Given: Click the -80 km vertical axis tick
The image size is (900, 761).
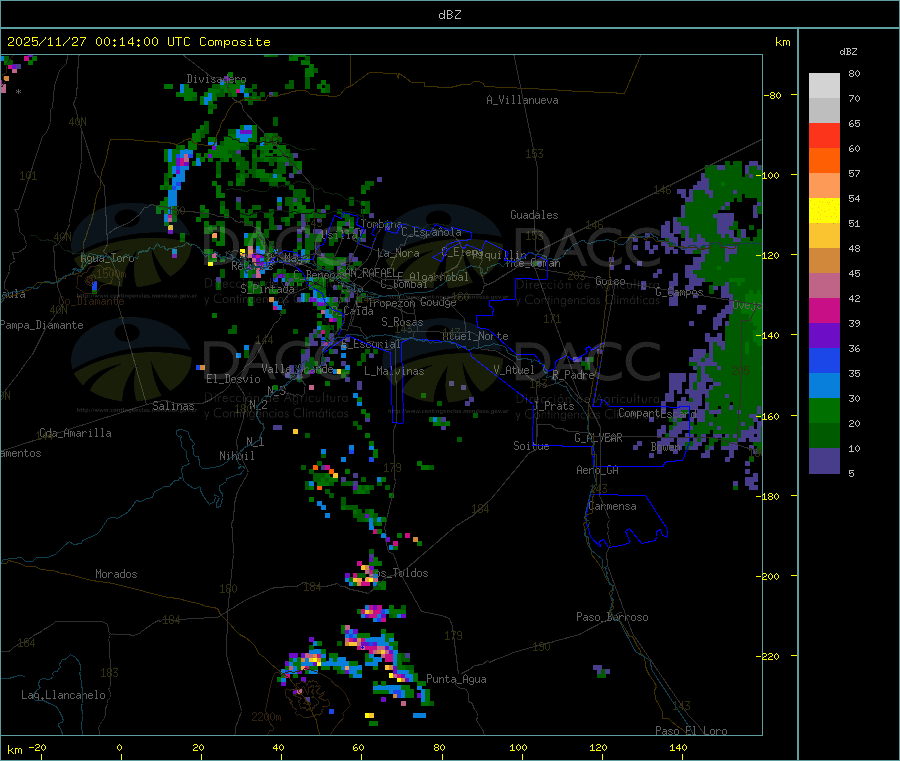Looking at the screenshot, I should click(x=773, y=95).
